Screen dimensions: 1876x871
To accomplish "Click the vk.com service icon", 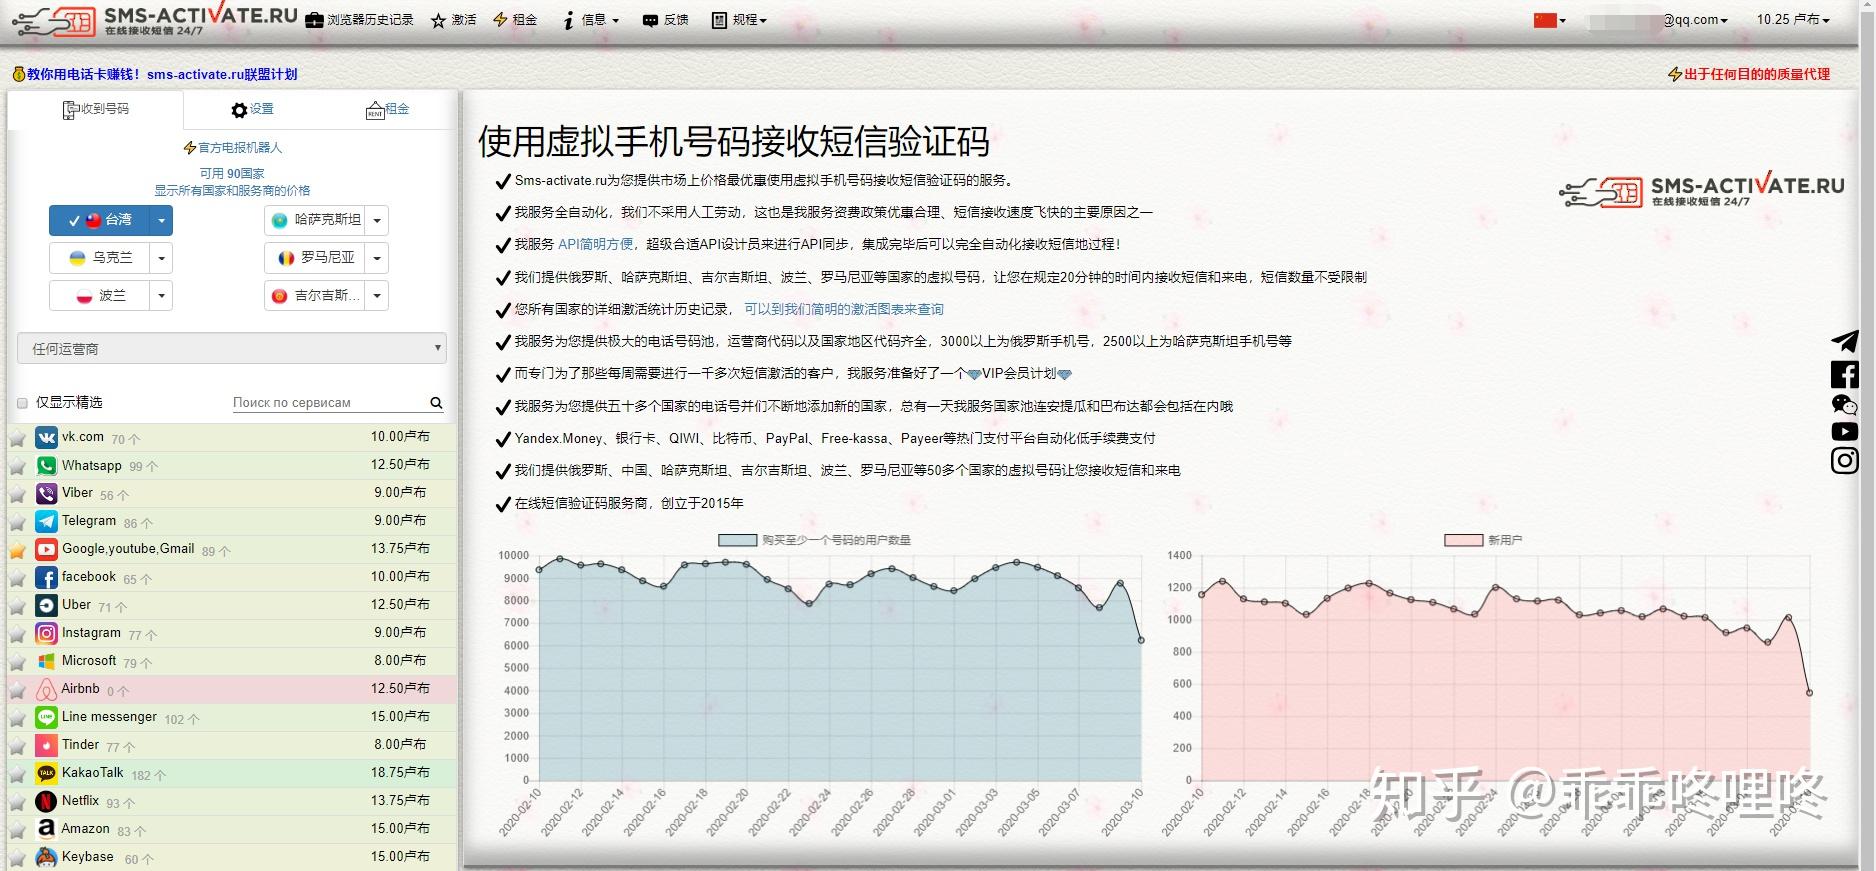I will click(46, 438).
